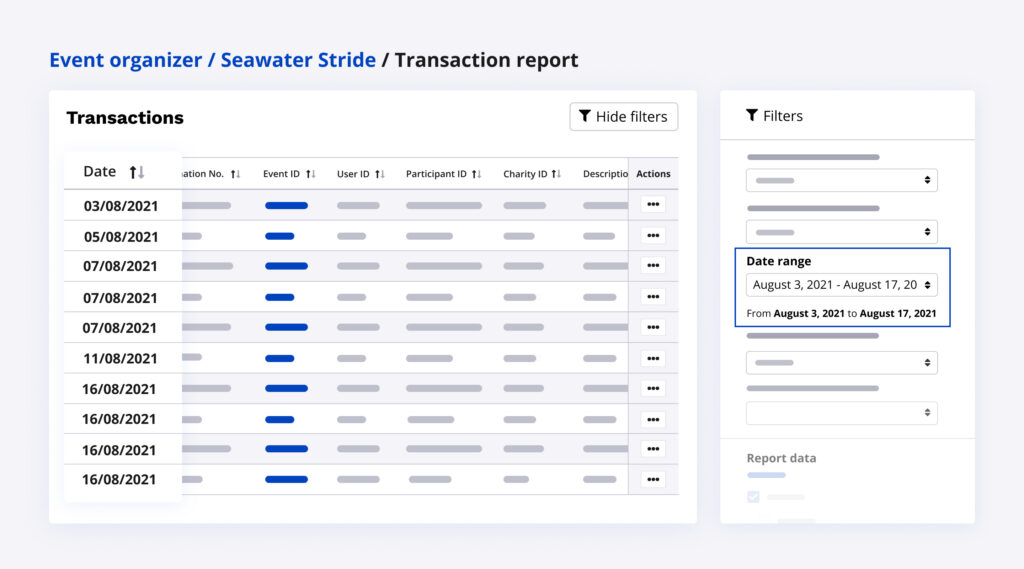The width and height of the screenshot is (1024, 569).
Task: Sort transactions by Date column
Action: pyautogui.click(x=137, y=172)
